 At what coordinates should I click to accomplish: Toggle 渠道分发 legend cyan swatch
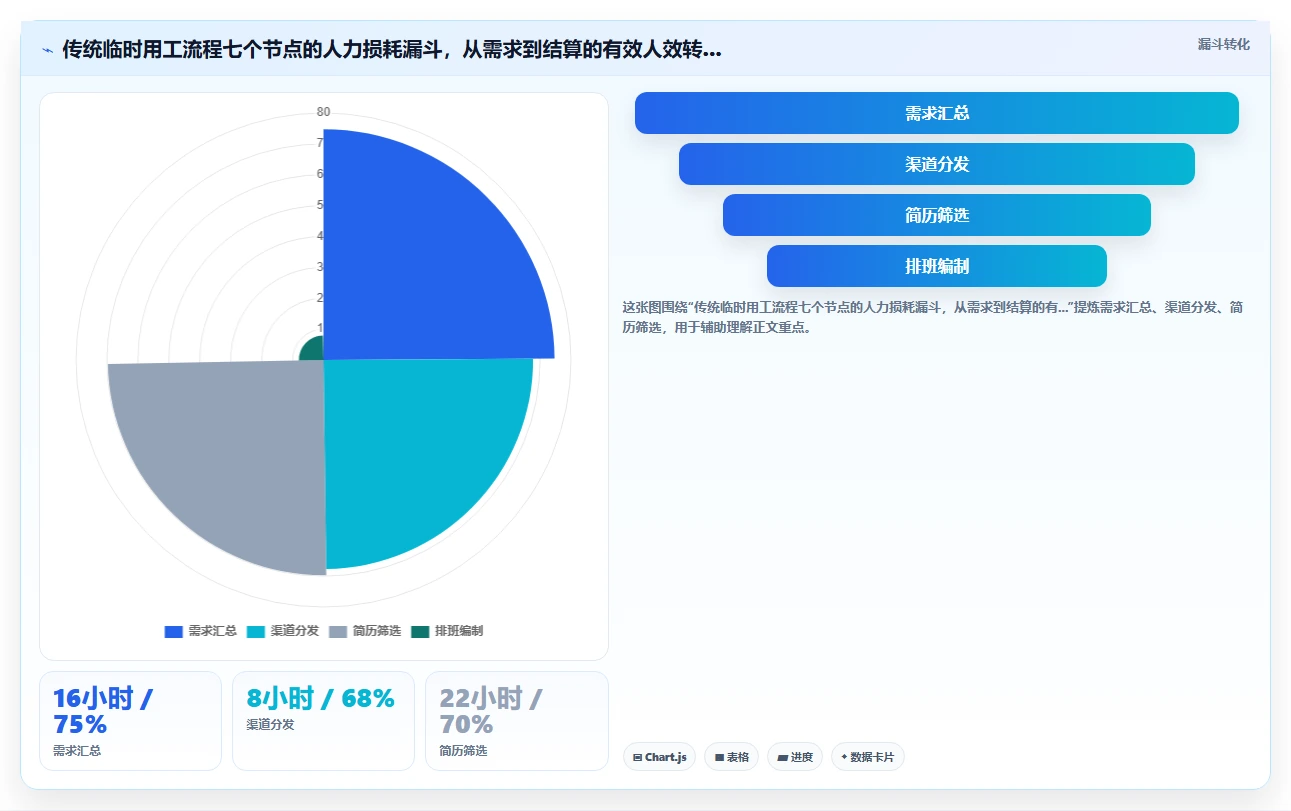coord(255,631)
